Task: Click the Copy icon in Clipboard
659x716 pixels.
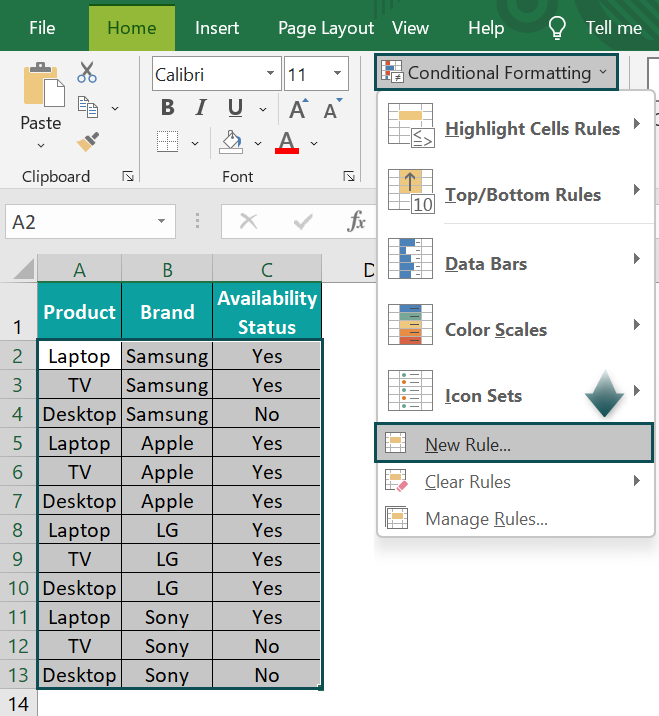Action: 88,107
